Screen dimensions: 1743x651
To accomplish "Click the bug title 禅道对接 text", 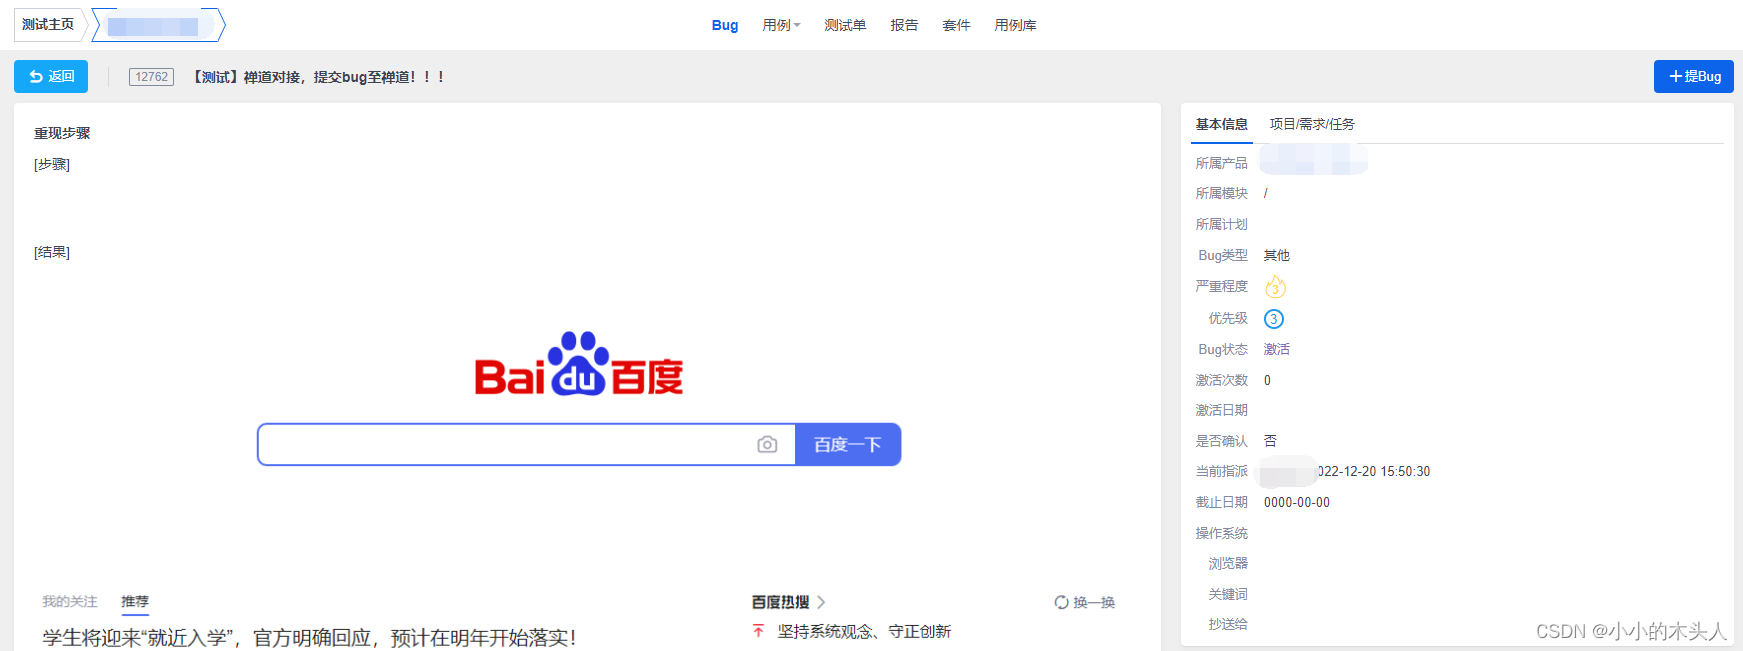I will tap(319, 77).
